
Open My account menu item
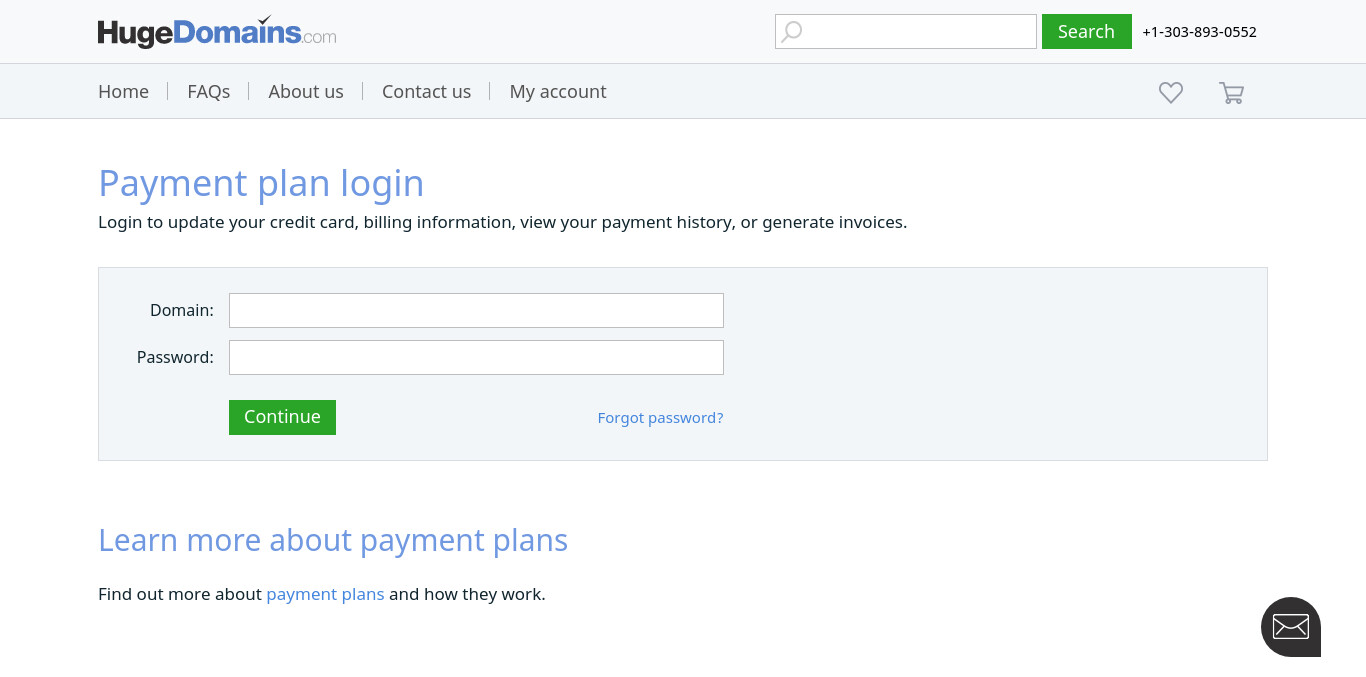pos(558,91)
